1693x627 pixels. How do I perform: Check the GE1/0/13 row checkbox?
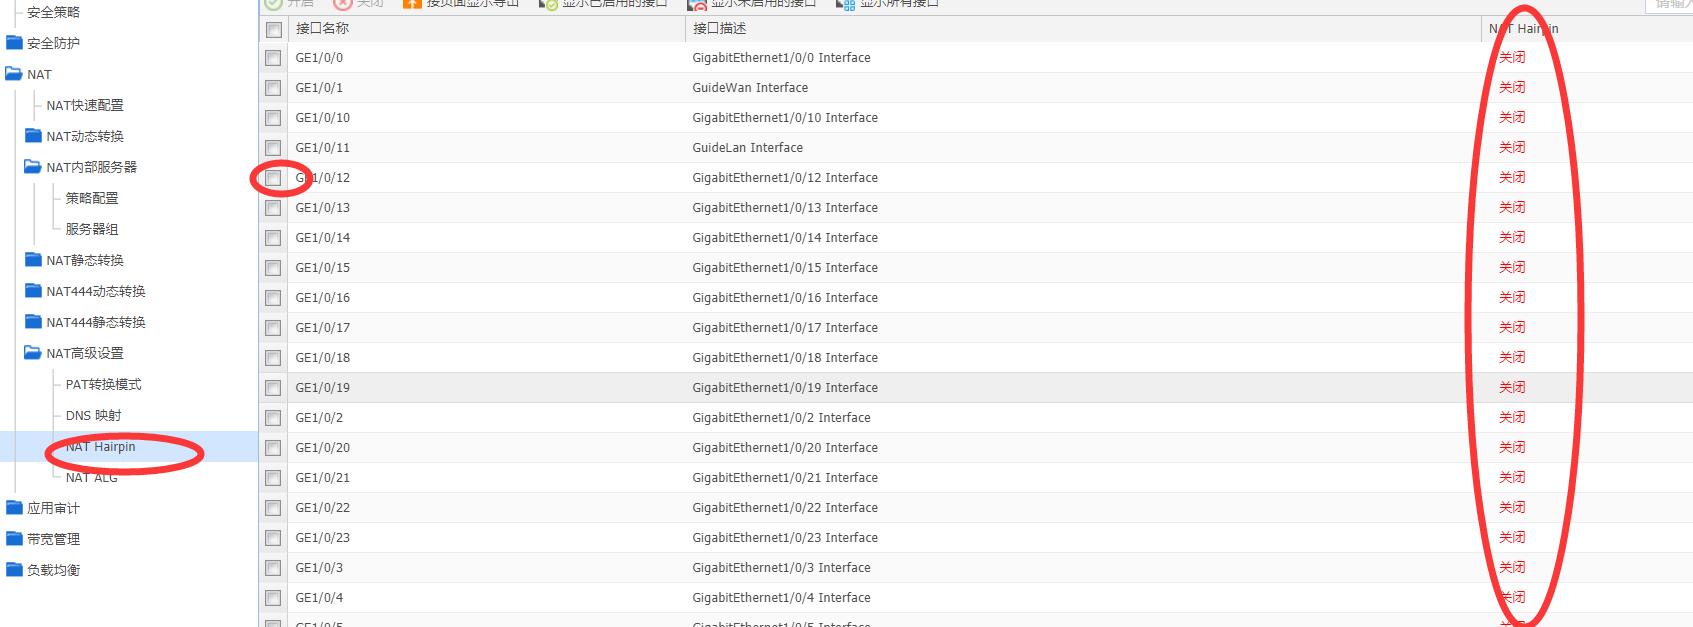273,208
